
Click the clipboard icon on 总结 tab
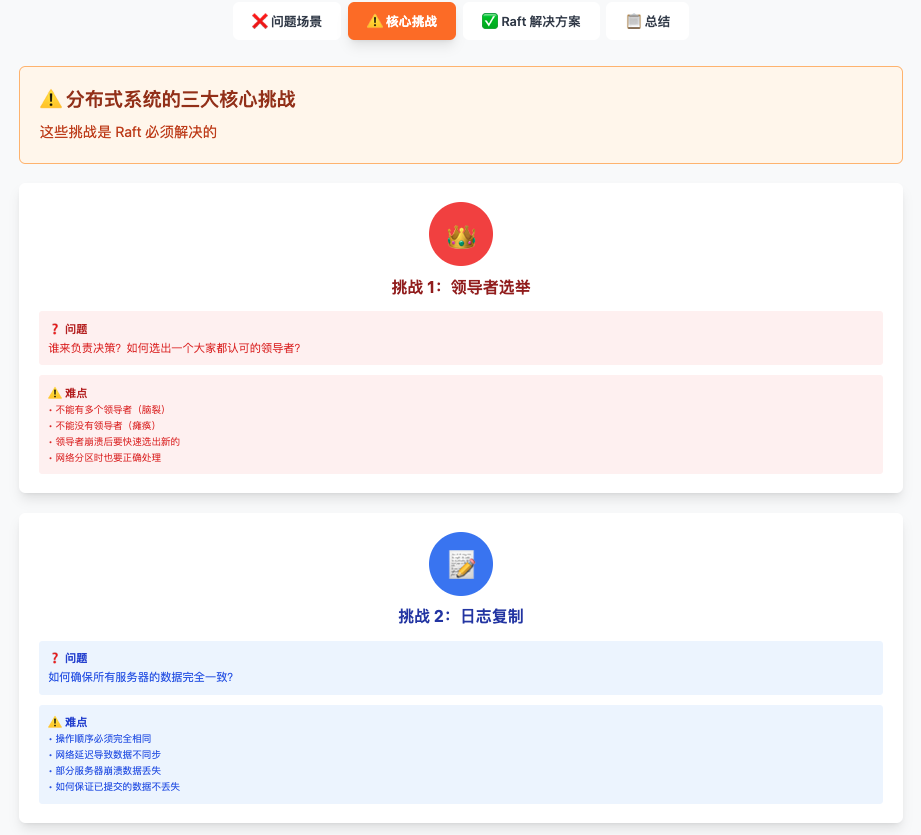[x=633, y=21]
